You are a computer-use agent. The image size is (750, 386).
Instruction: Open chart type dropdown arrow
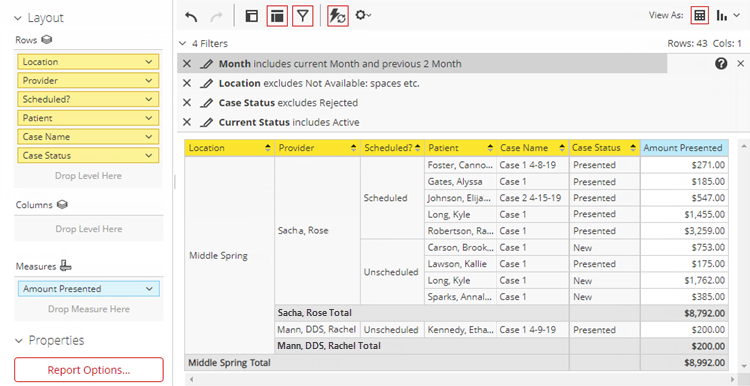pos(736,16)
